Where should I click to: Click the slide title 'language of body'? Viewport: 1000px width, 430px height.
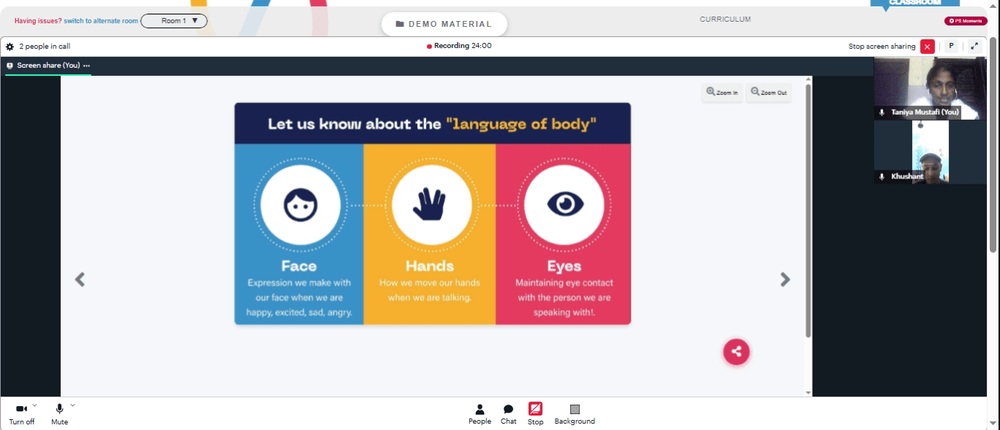(x=521, y=124)
